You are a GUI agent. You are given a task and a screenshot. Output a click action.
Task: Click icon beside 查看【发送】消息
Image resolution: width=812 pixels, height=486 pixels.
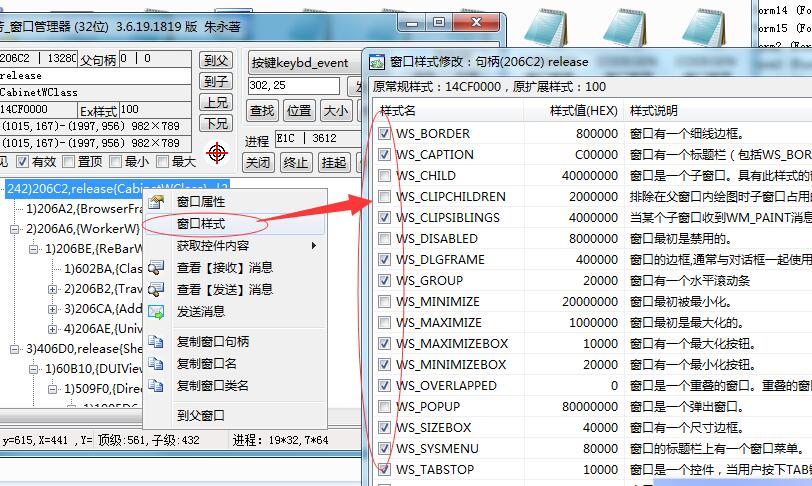[156, 290]
